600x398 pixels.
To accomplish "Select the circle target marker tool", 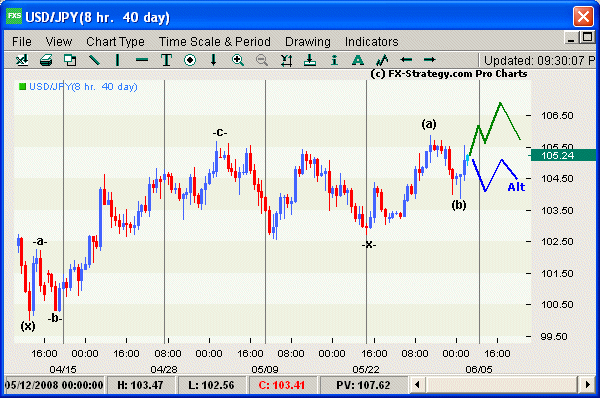I will click(x=190, y=60).
